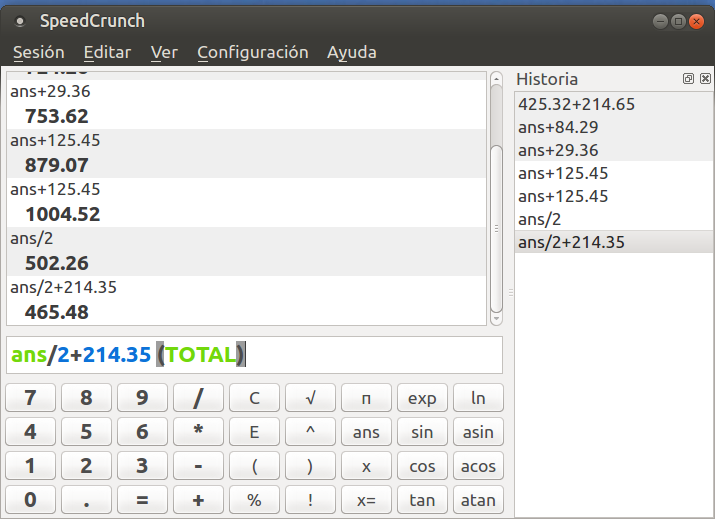
Task: Open the Ayuda menu
Action: click(352, 52)
